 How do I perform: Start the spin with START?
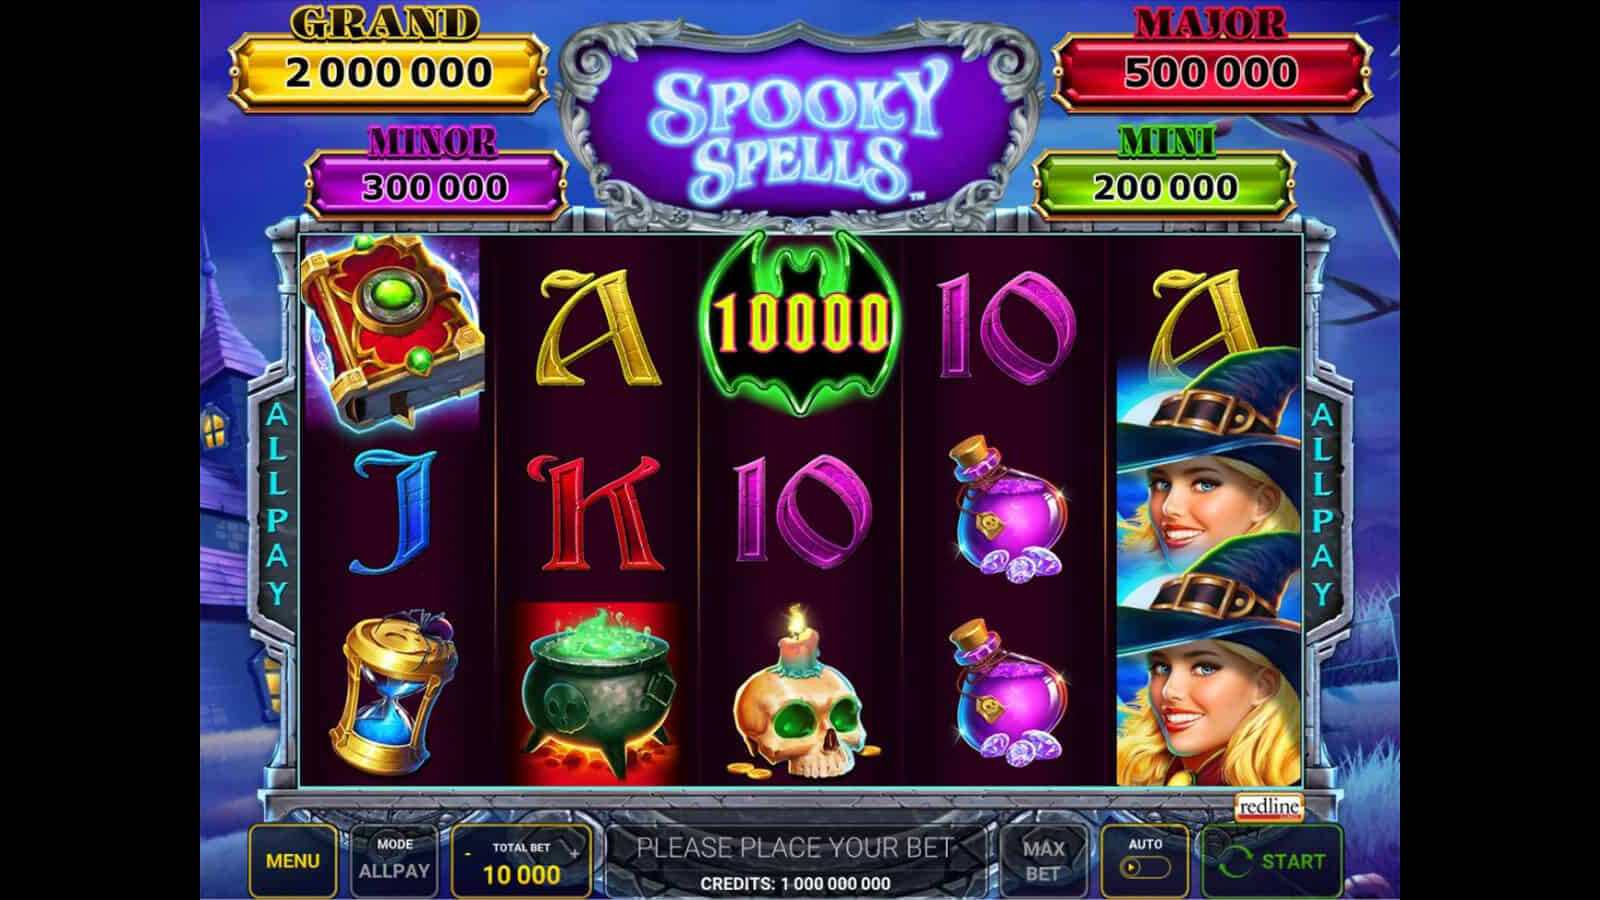click(1272, 861)
